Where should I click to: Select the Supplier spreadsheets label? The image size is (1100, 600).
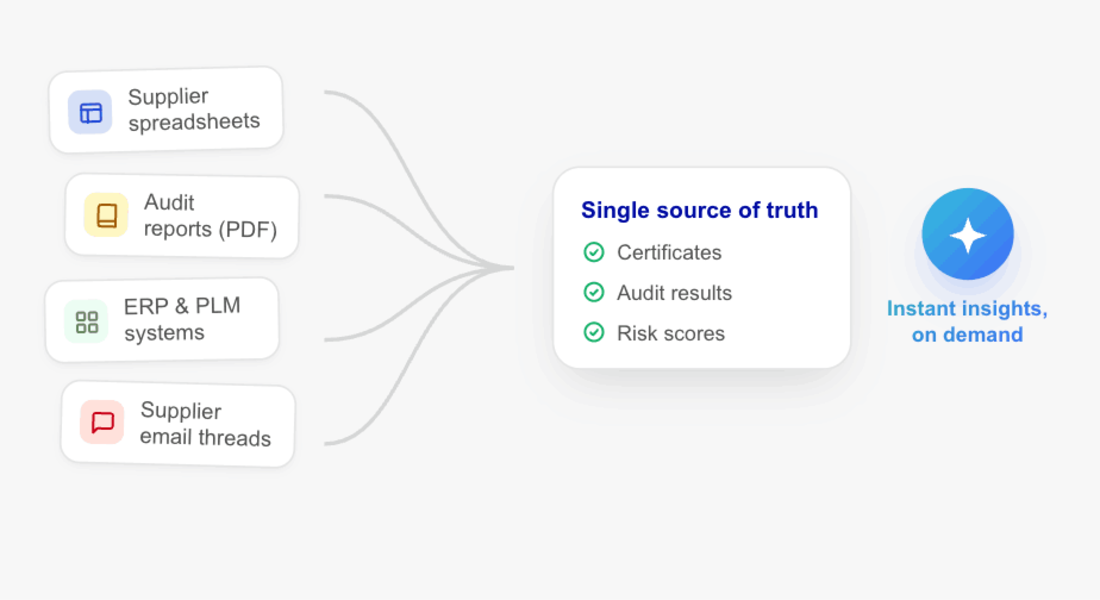tap(194, 109)
